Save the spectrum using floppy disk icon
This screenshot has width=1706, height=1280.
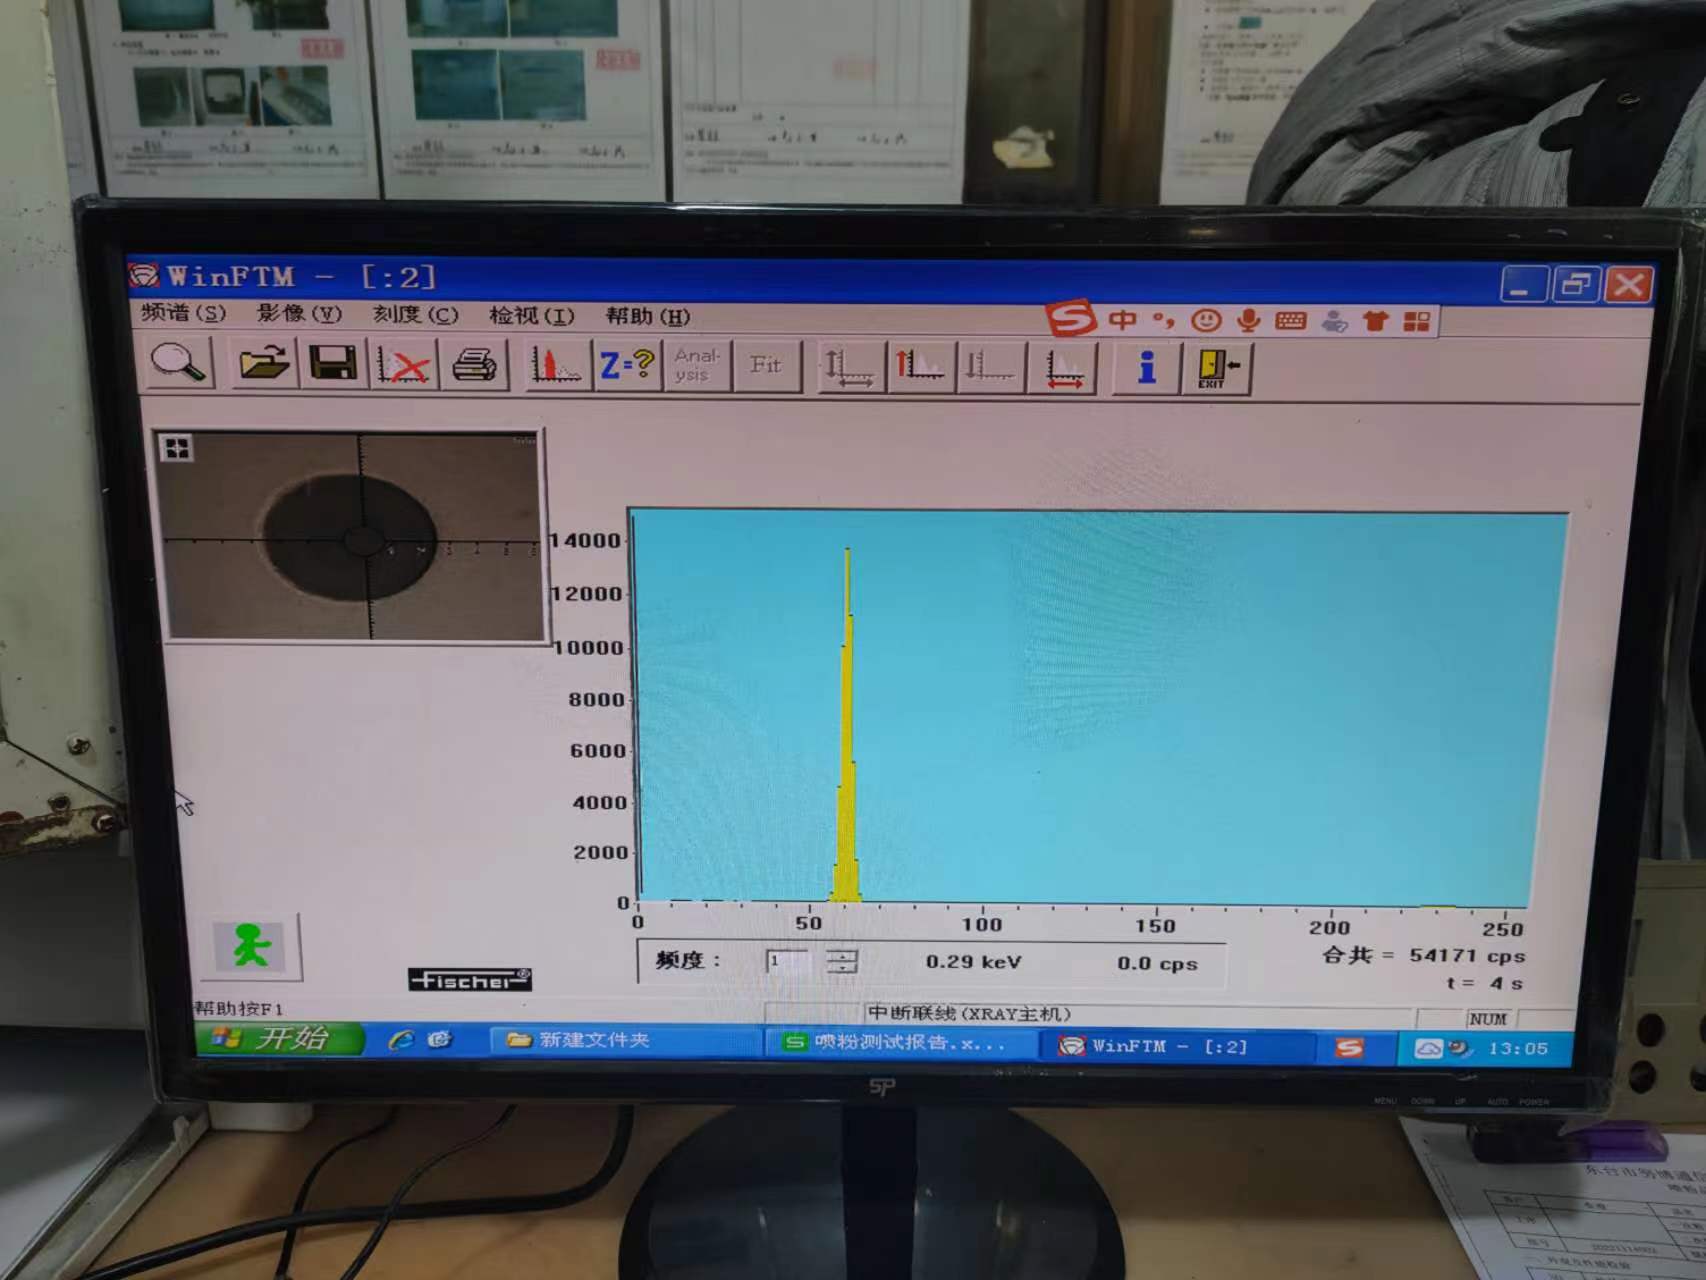point(333,364)
